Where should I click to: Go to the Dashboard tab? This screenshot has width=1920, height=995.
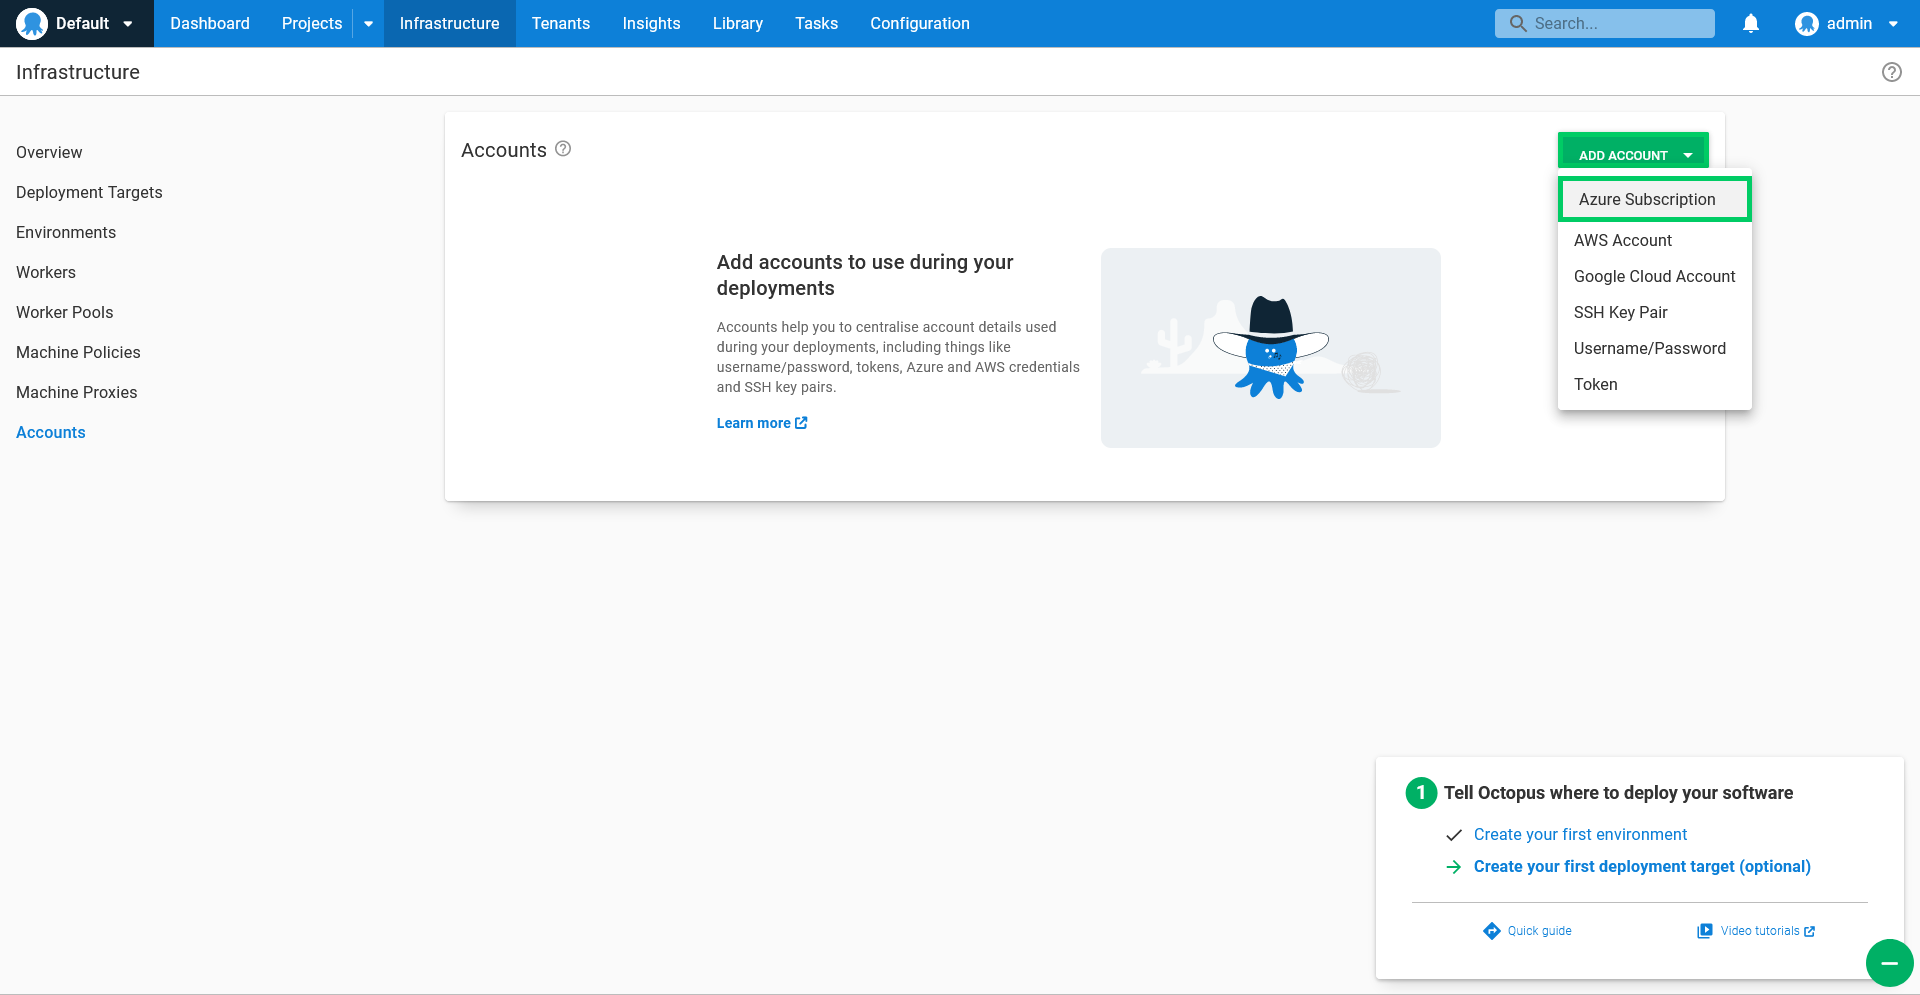(210, 23)
